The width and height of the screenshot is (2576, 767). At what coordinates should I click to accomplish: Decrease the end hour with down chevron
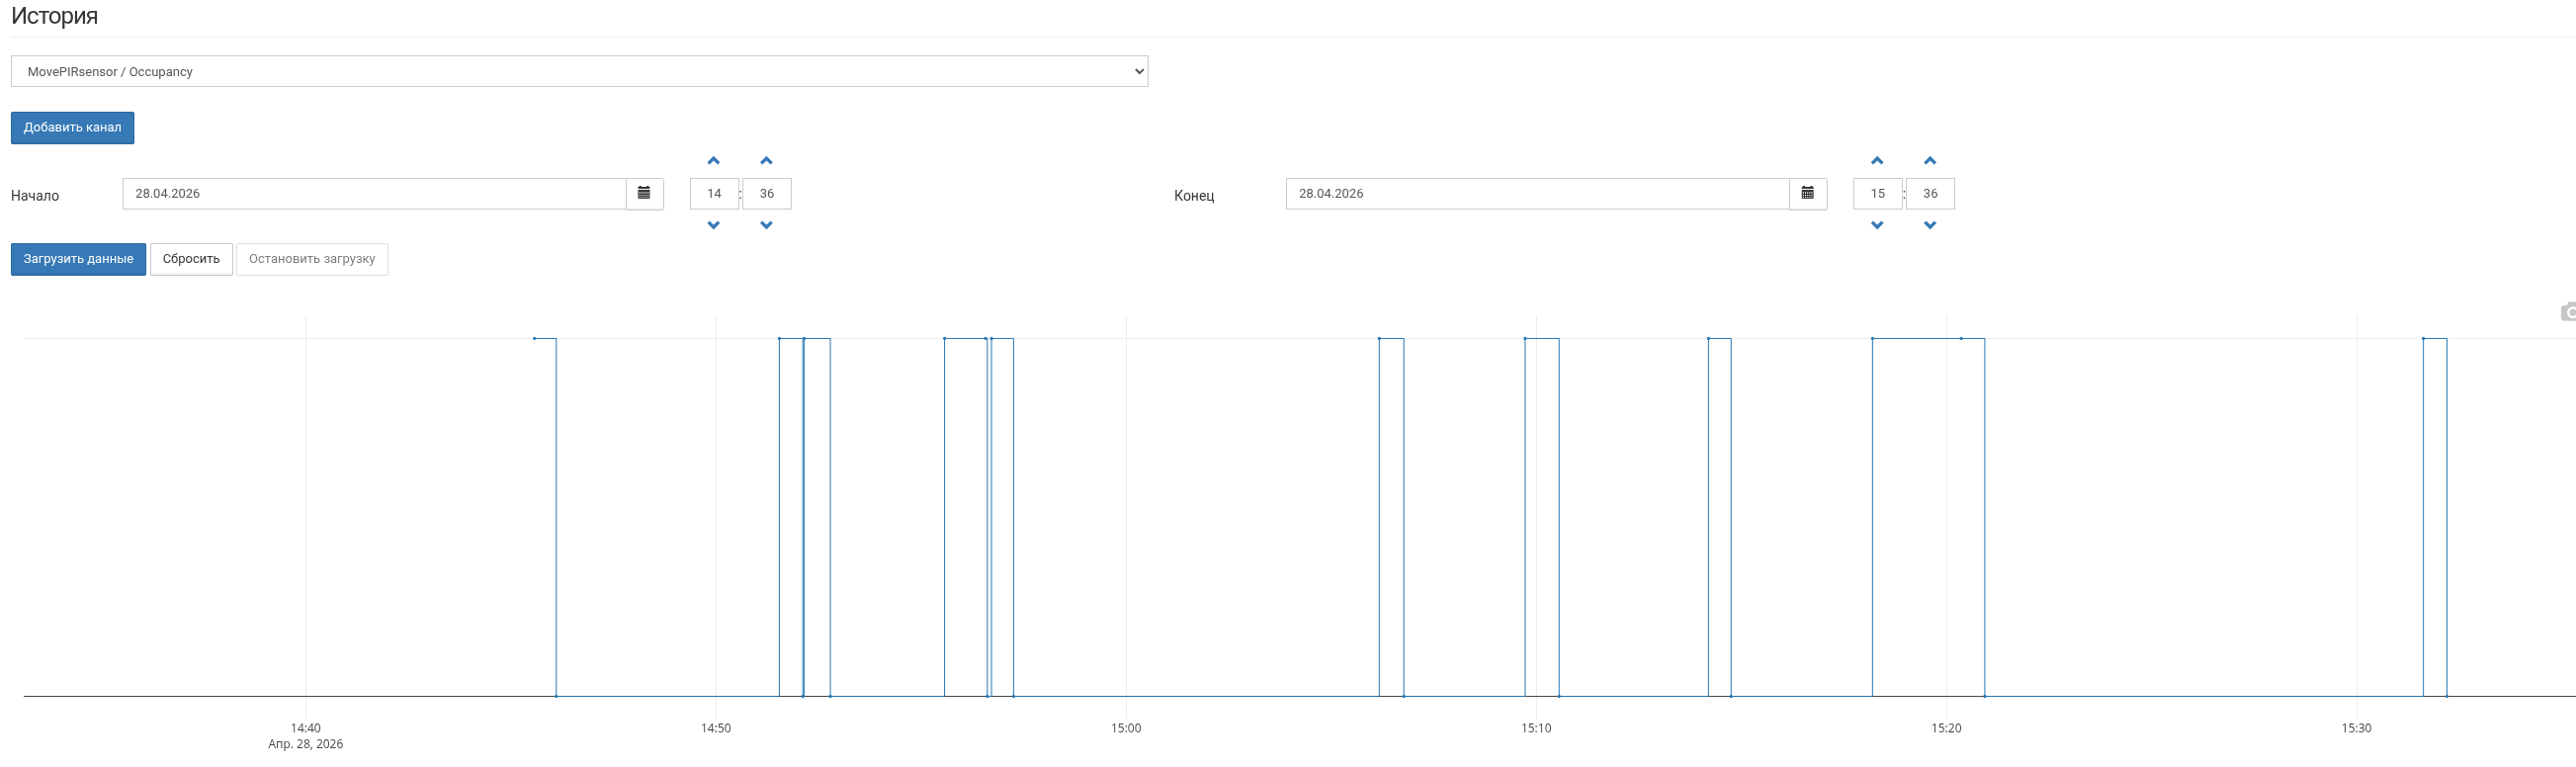pyautogui.click(x=1877, y=225)
